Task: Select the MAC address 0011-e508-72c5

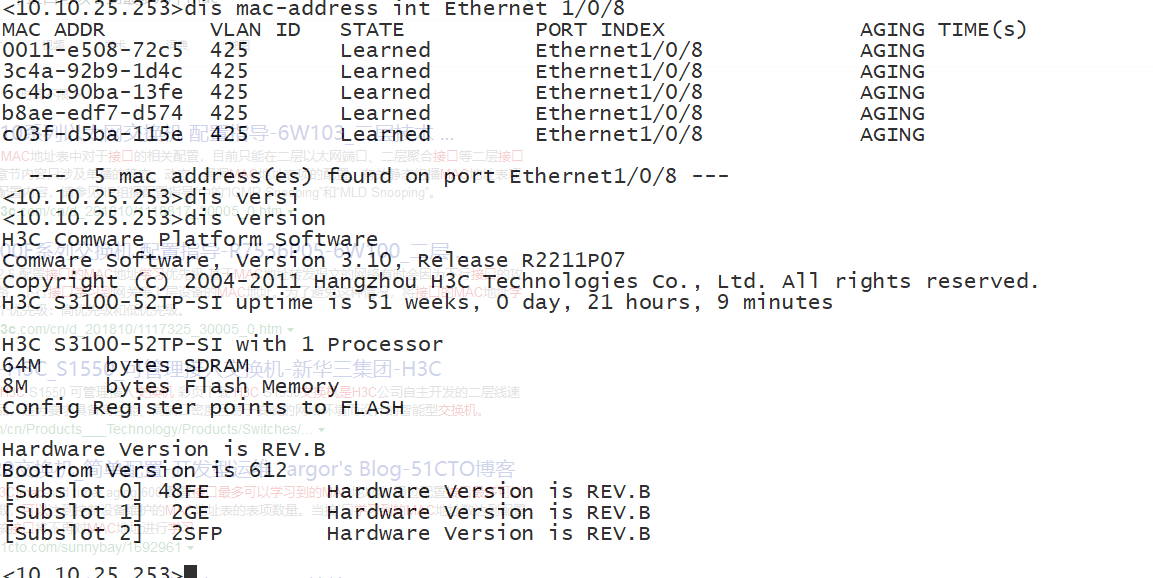Action: [x=92, y=50]
